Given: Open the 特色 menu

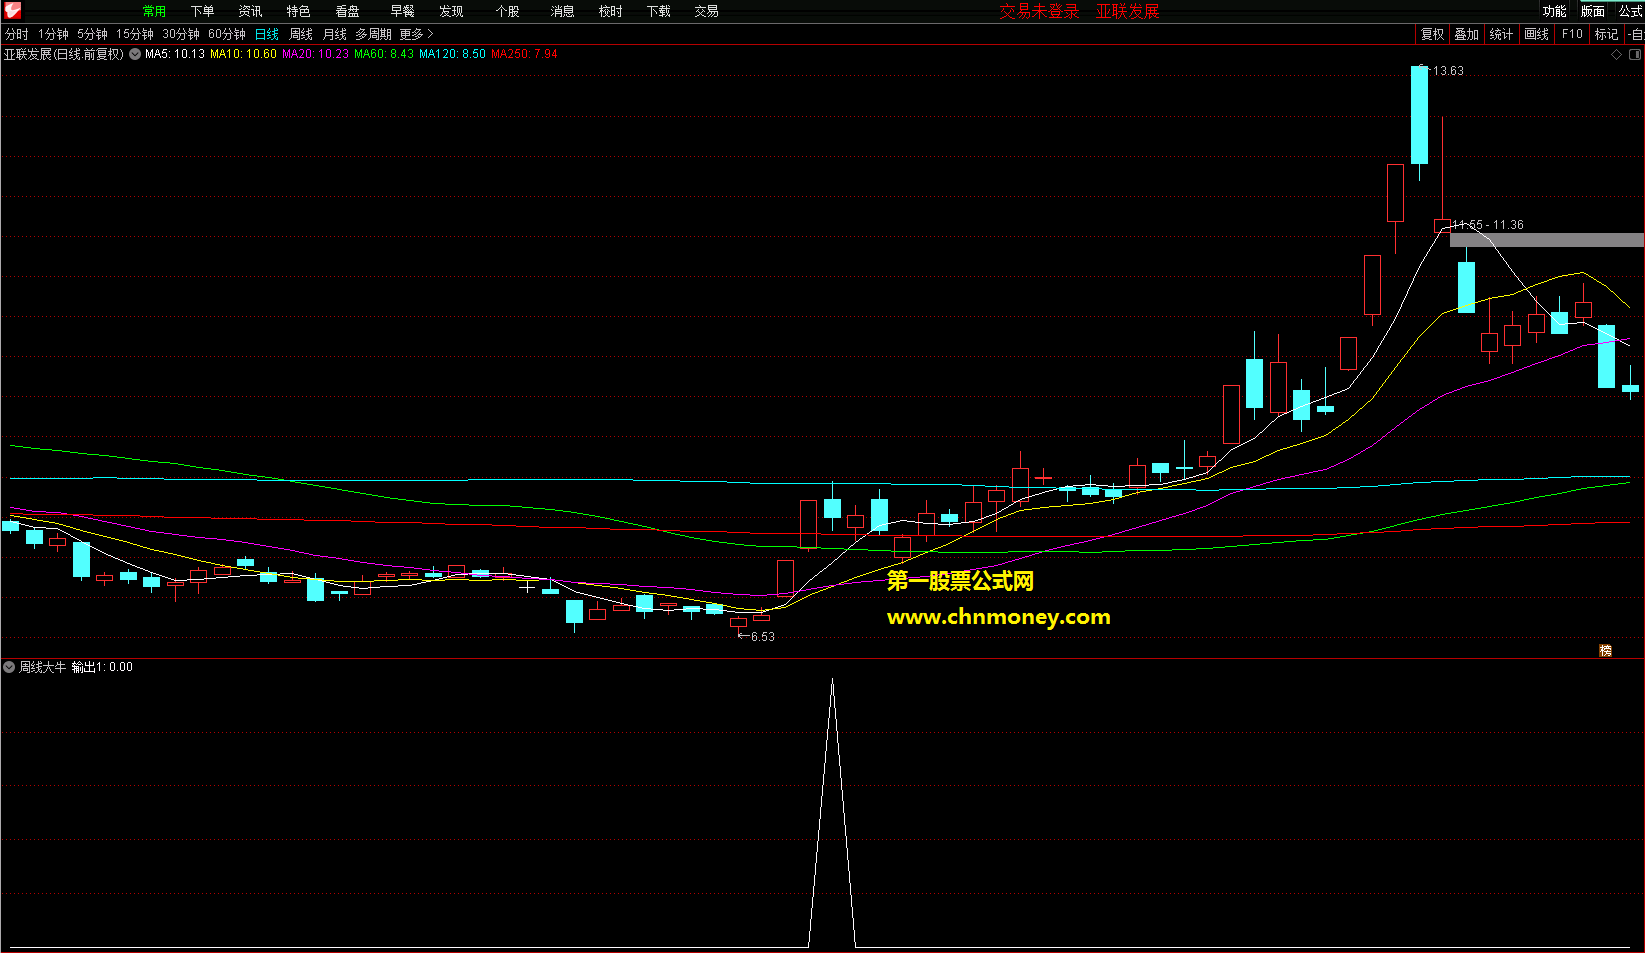Looking at the screenshot, I should (298, 11).
